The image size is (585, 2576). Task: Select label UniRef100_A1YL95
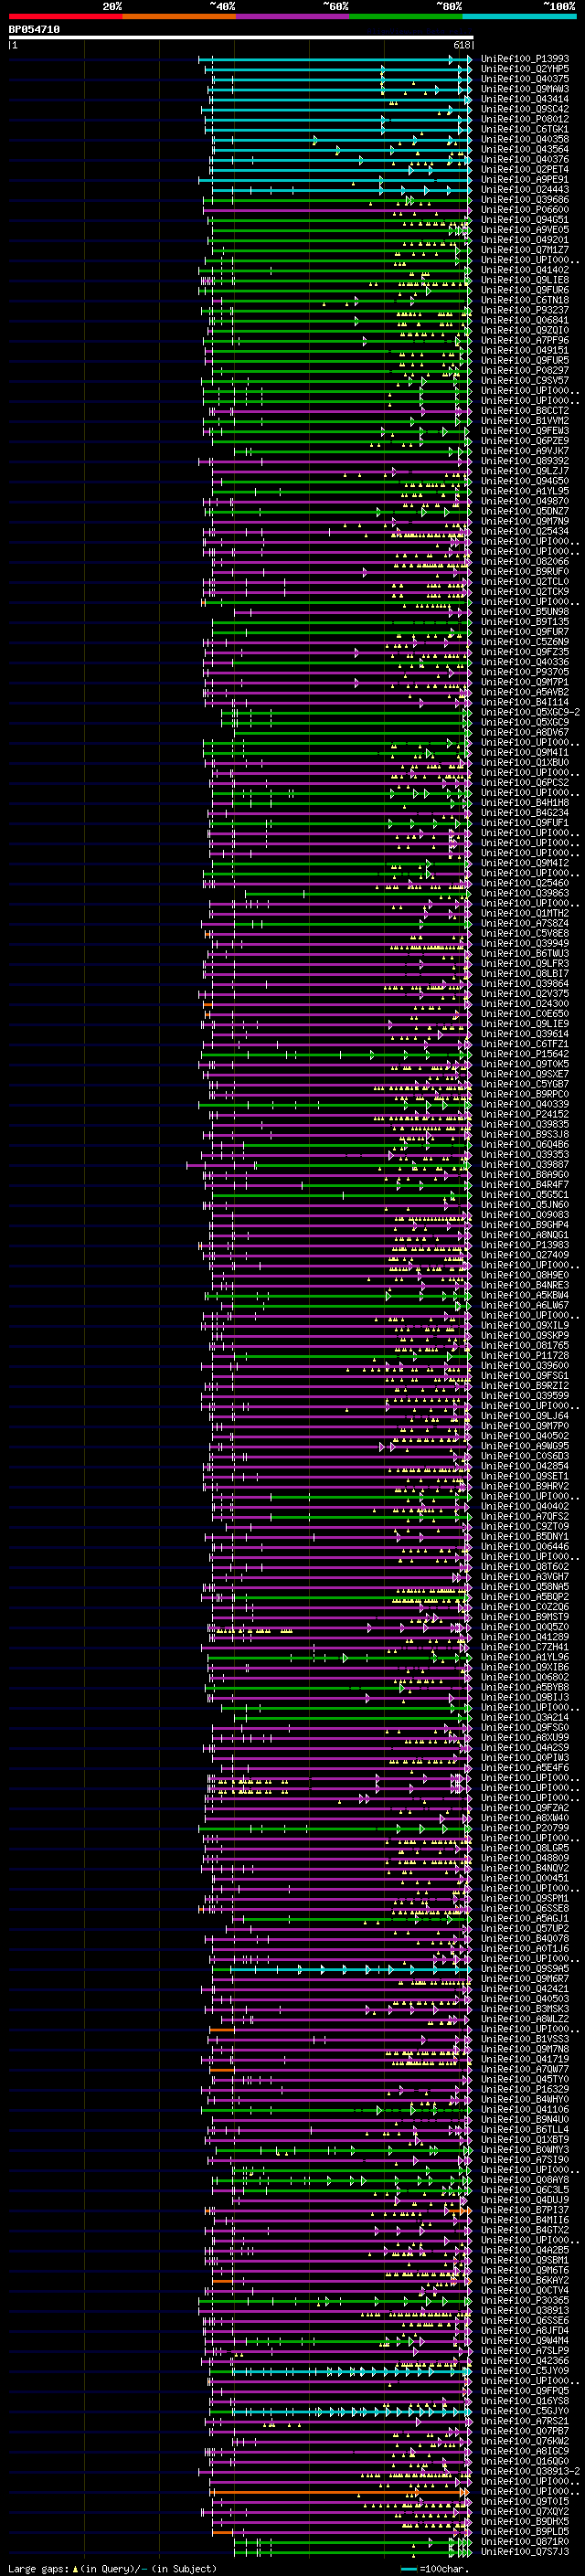(525, 492)
